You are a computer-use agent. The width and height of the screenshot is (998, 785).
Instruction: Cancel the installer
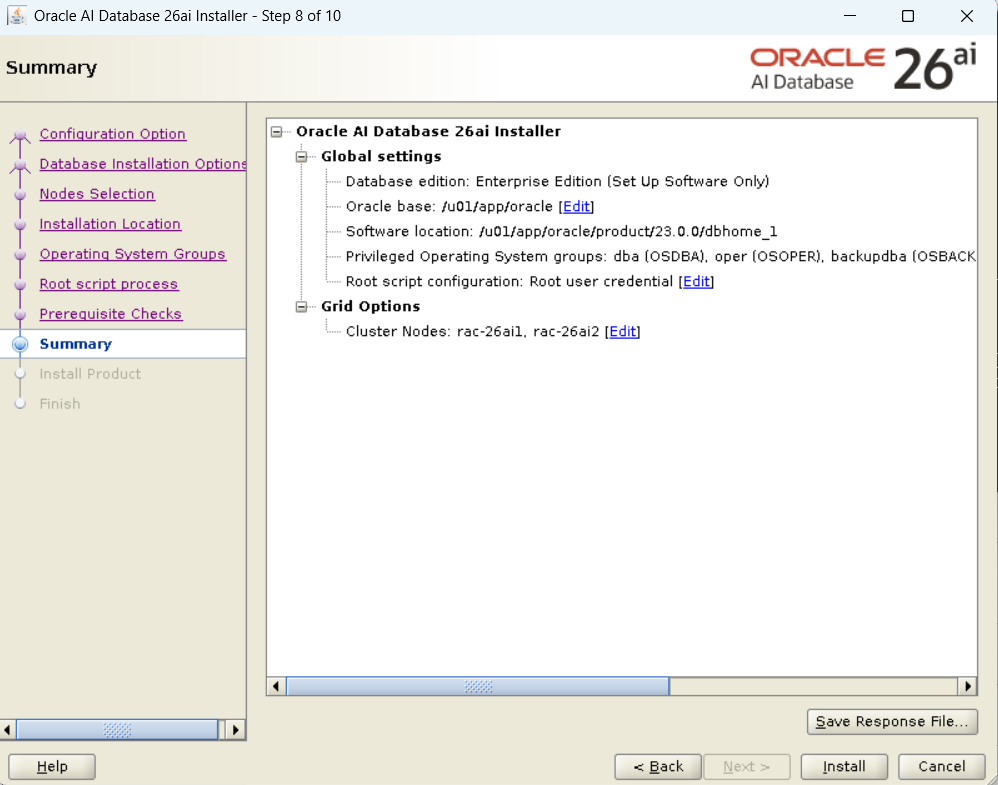pos(941,767)
